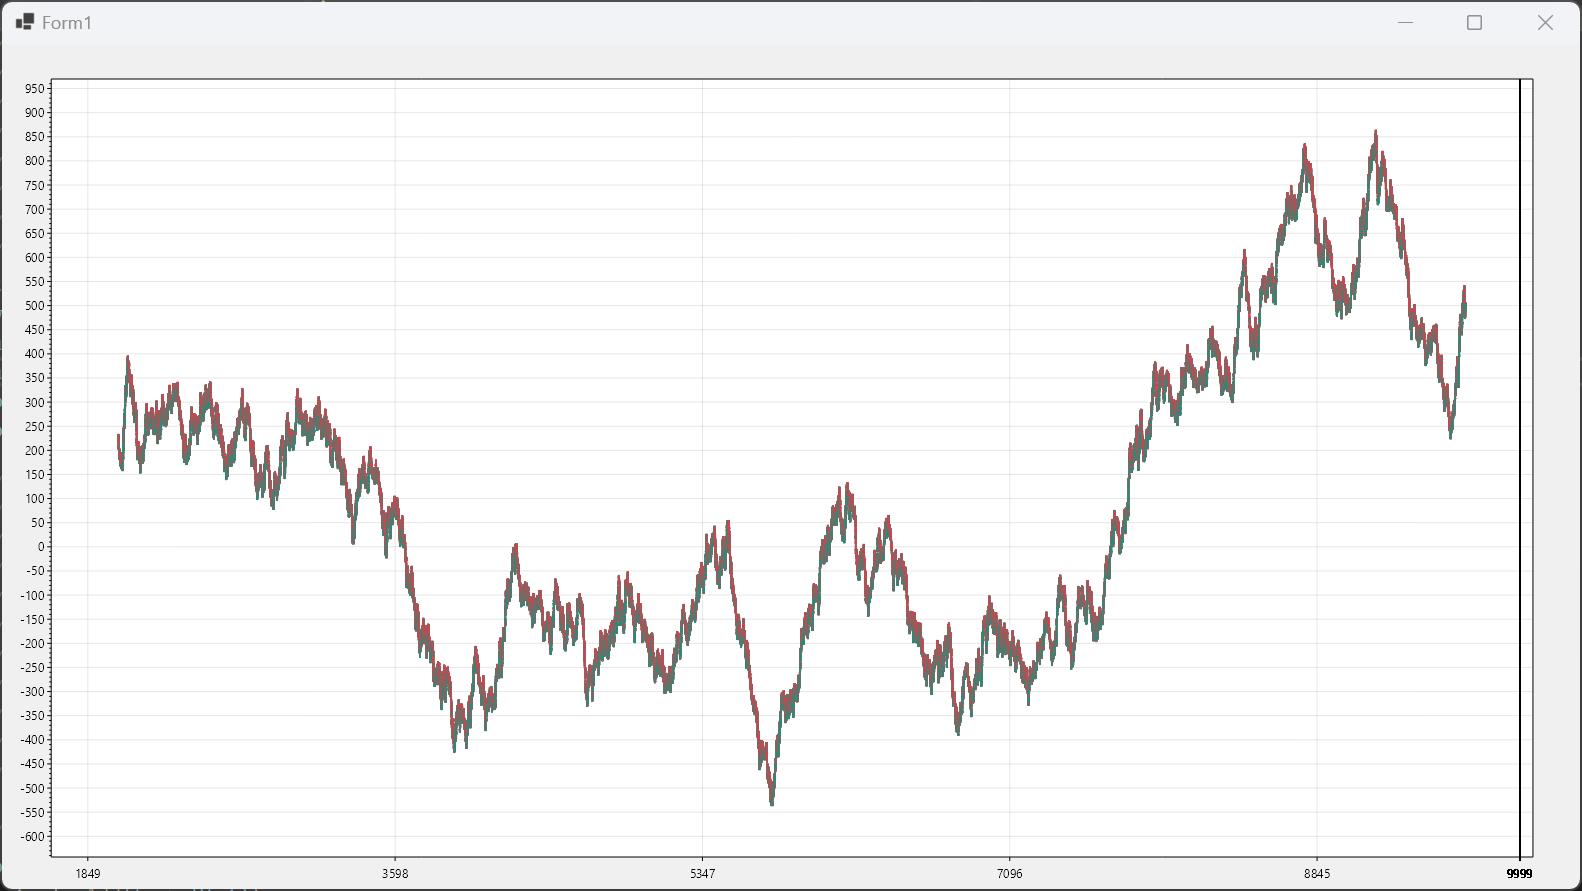Click the 0 y-axis label
This screenshot has width=1582, height=891.
(41, 547)
